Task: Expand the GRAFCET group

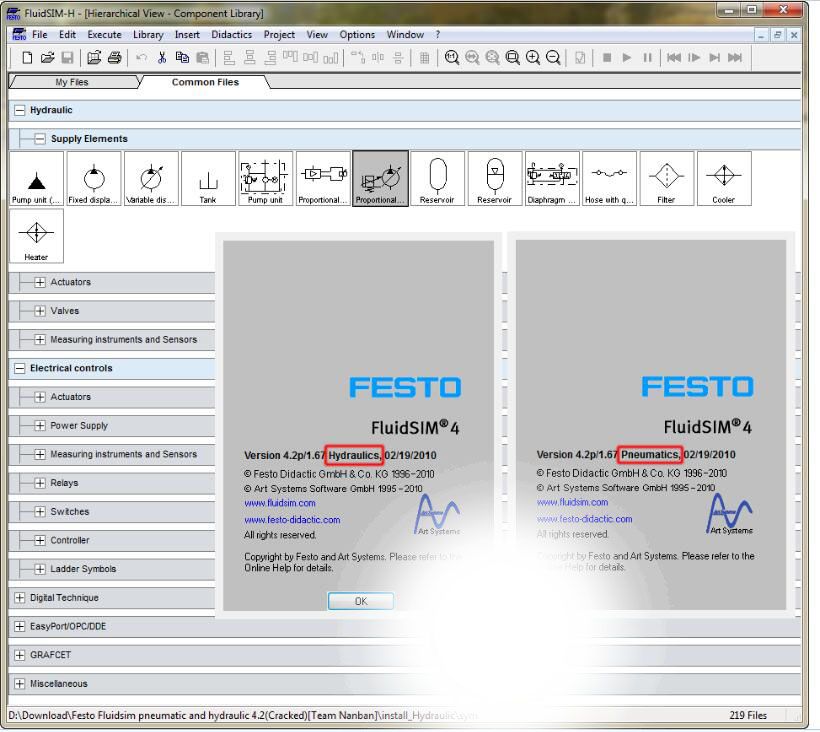Action: (19, 655)
